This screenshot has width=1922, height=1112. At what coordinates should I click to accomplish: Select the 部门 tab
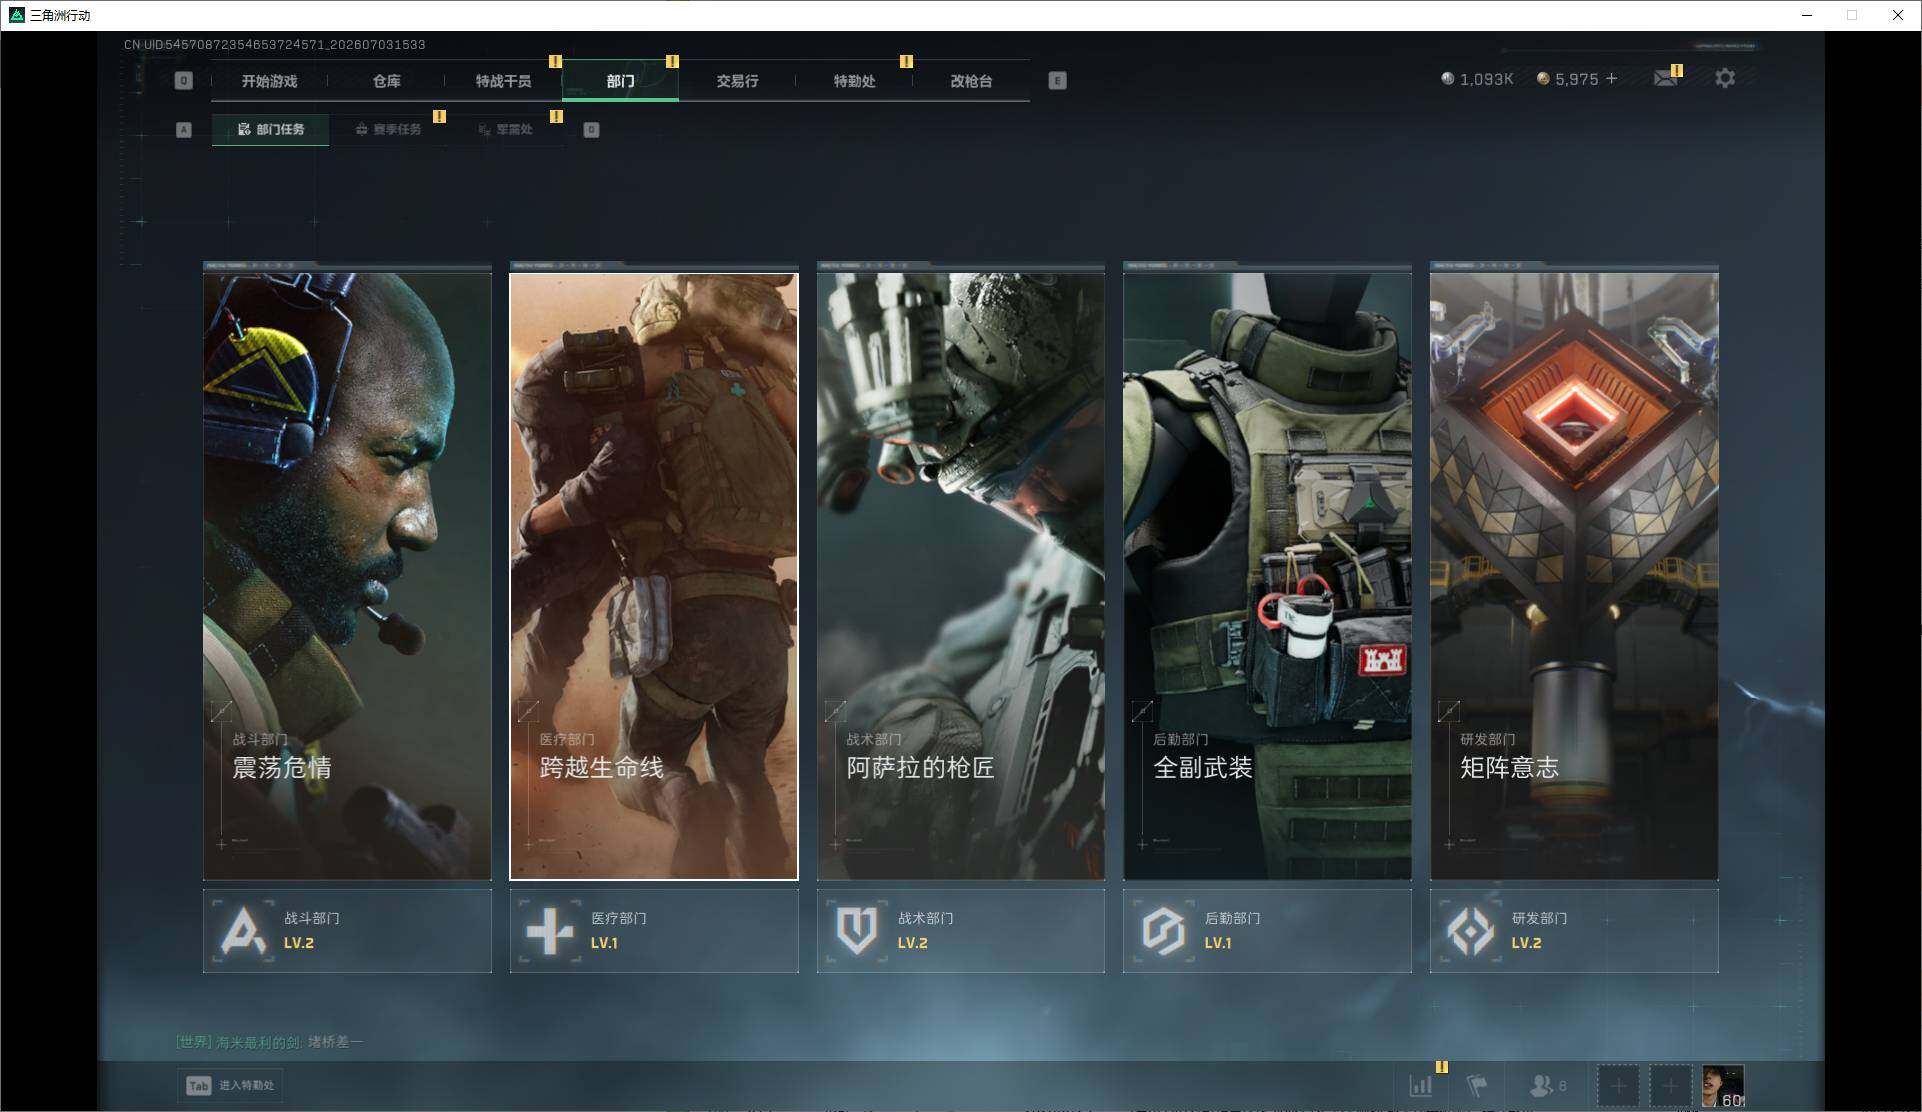coord(620,81)
